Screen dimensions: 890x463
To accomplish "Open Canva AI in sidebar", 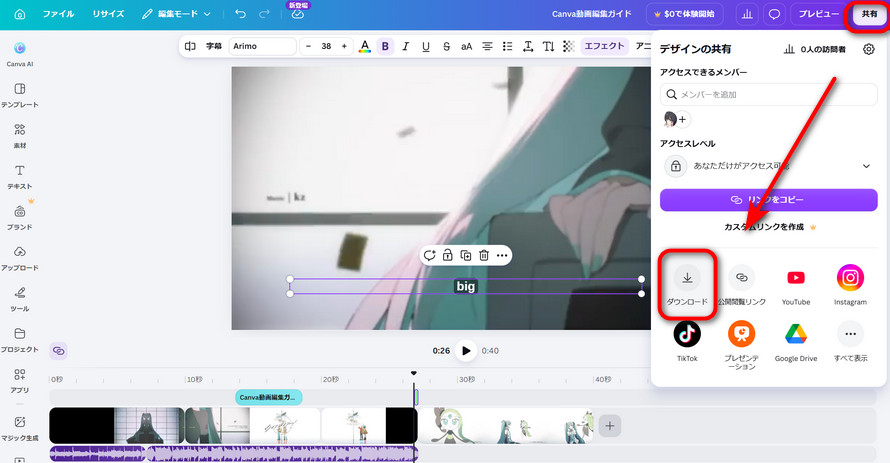I will point(20,54).
